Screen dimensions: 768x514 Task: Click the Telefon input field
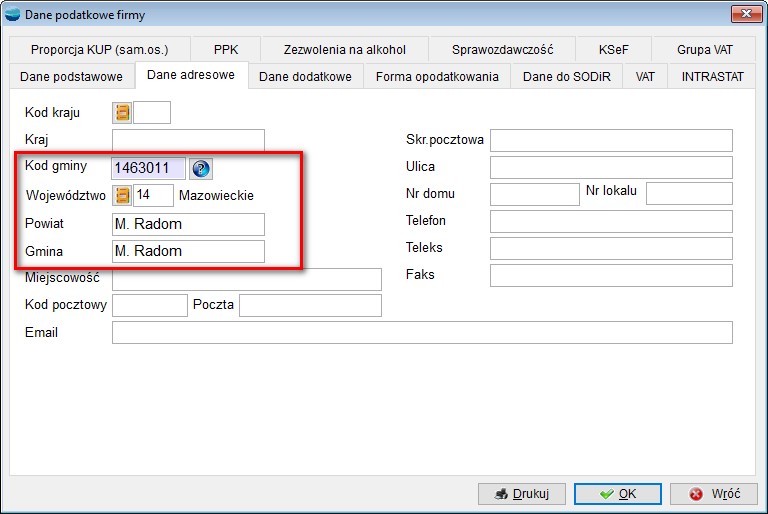click(x=610, y=221)
